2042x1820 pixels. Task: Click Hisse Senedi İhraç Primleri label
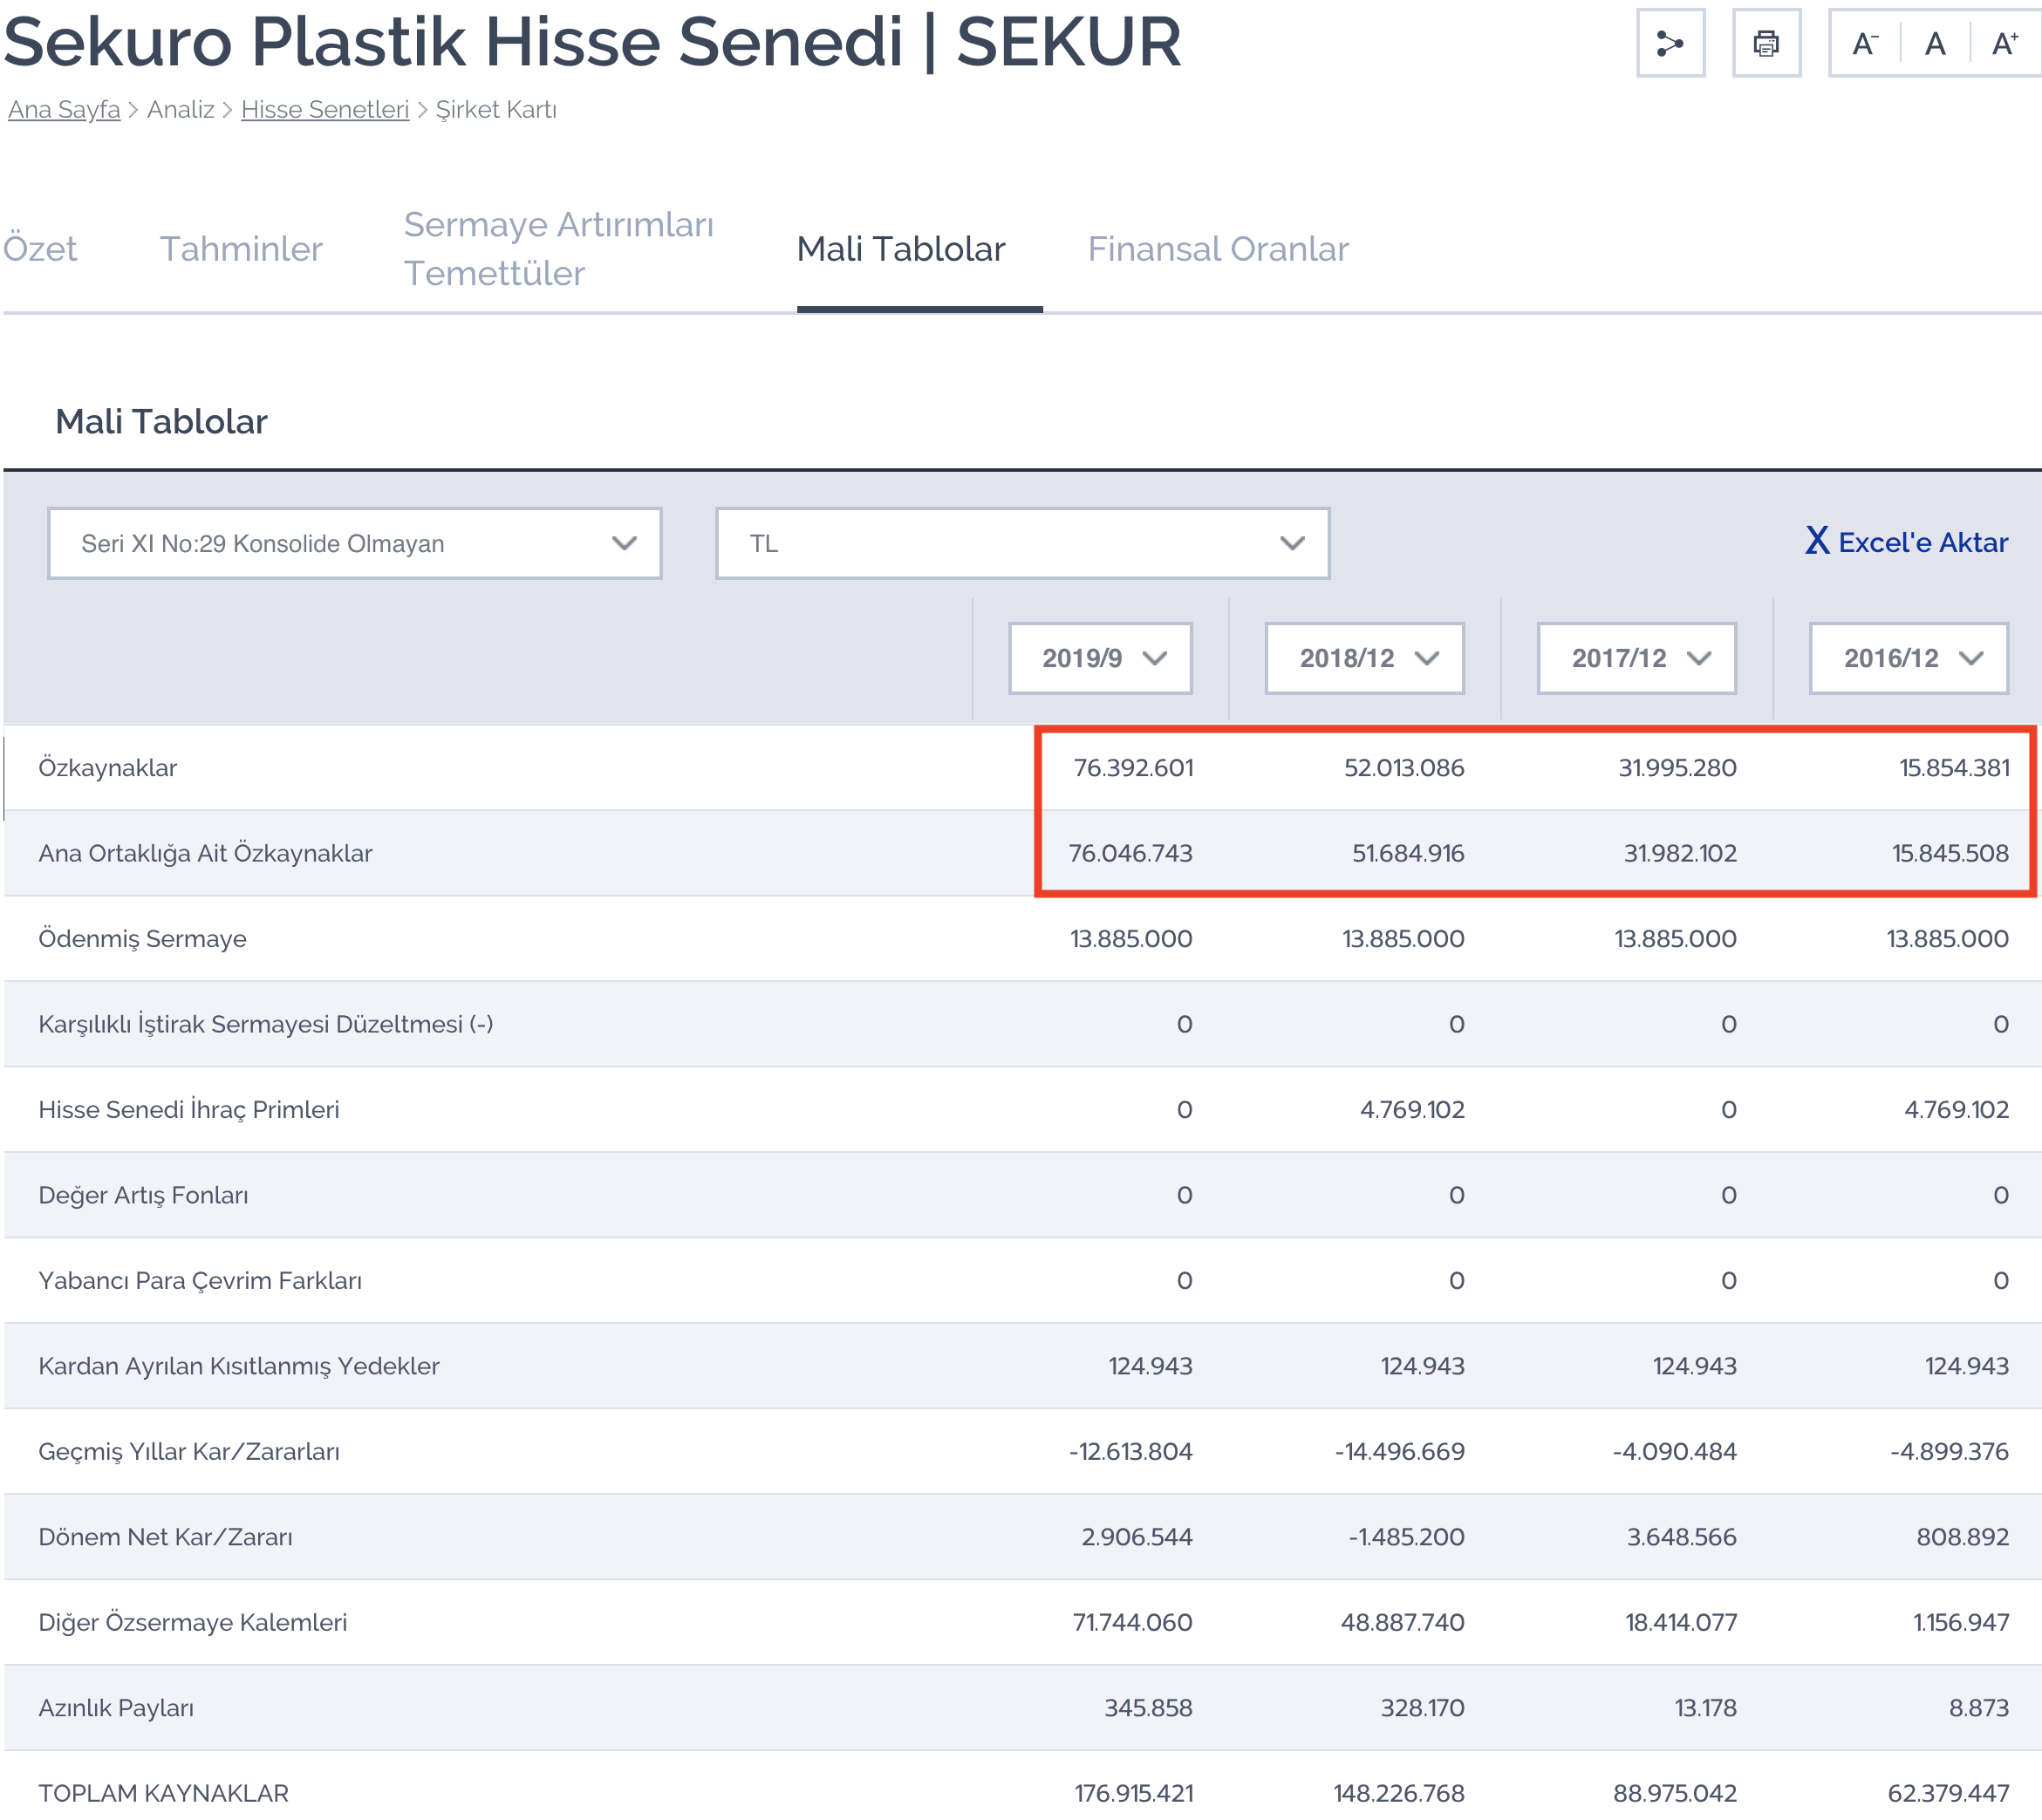pyautogui.click(x=189, y=1110)
